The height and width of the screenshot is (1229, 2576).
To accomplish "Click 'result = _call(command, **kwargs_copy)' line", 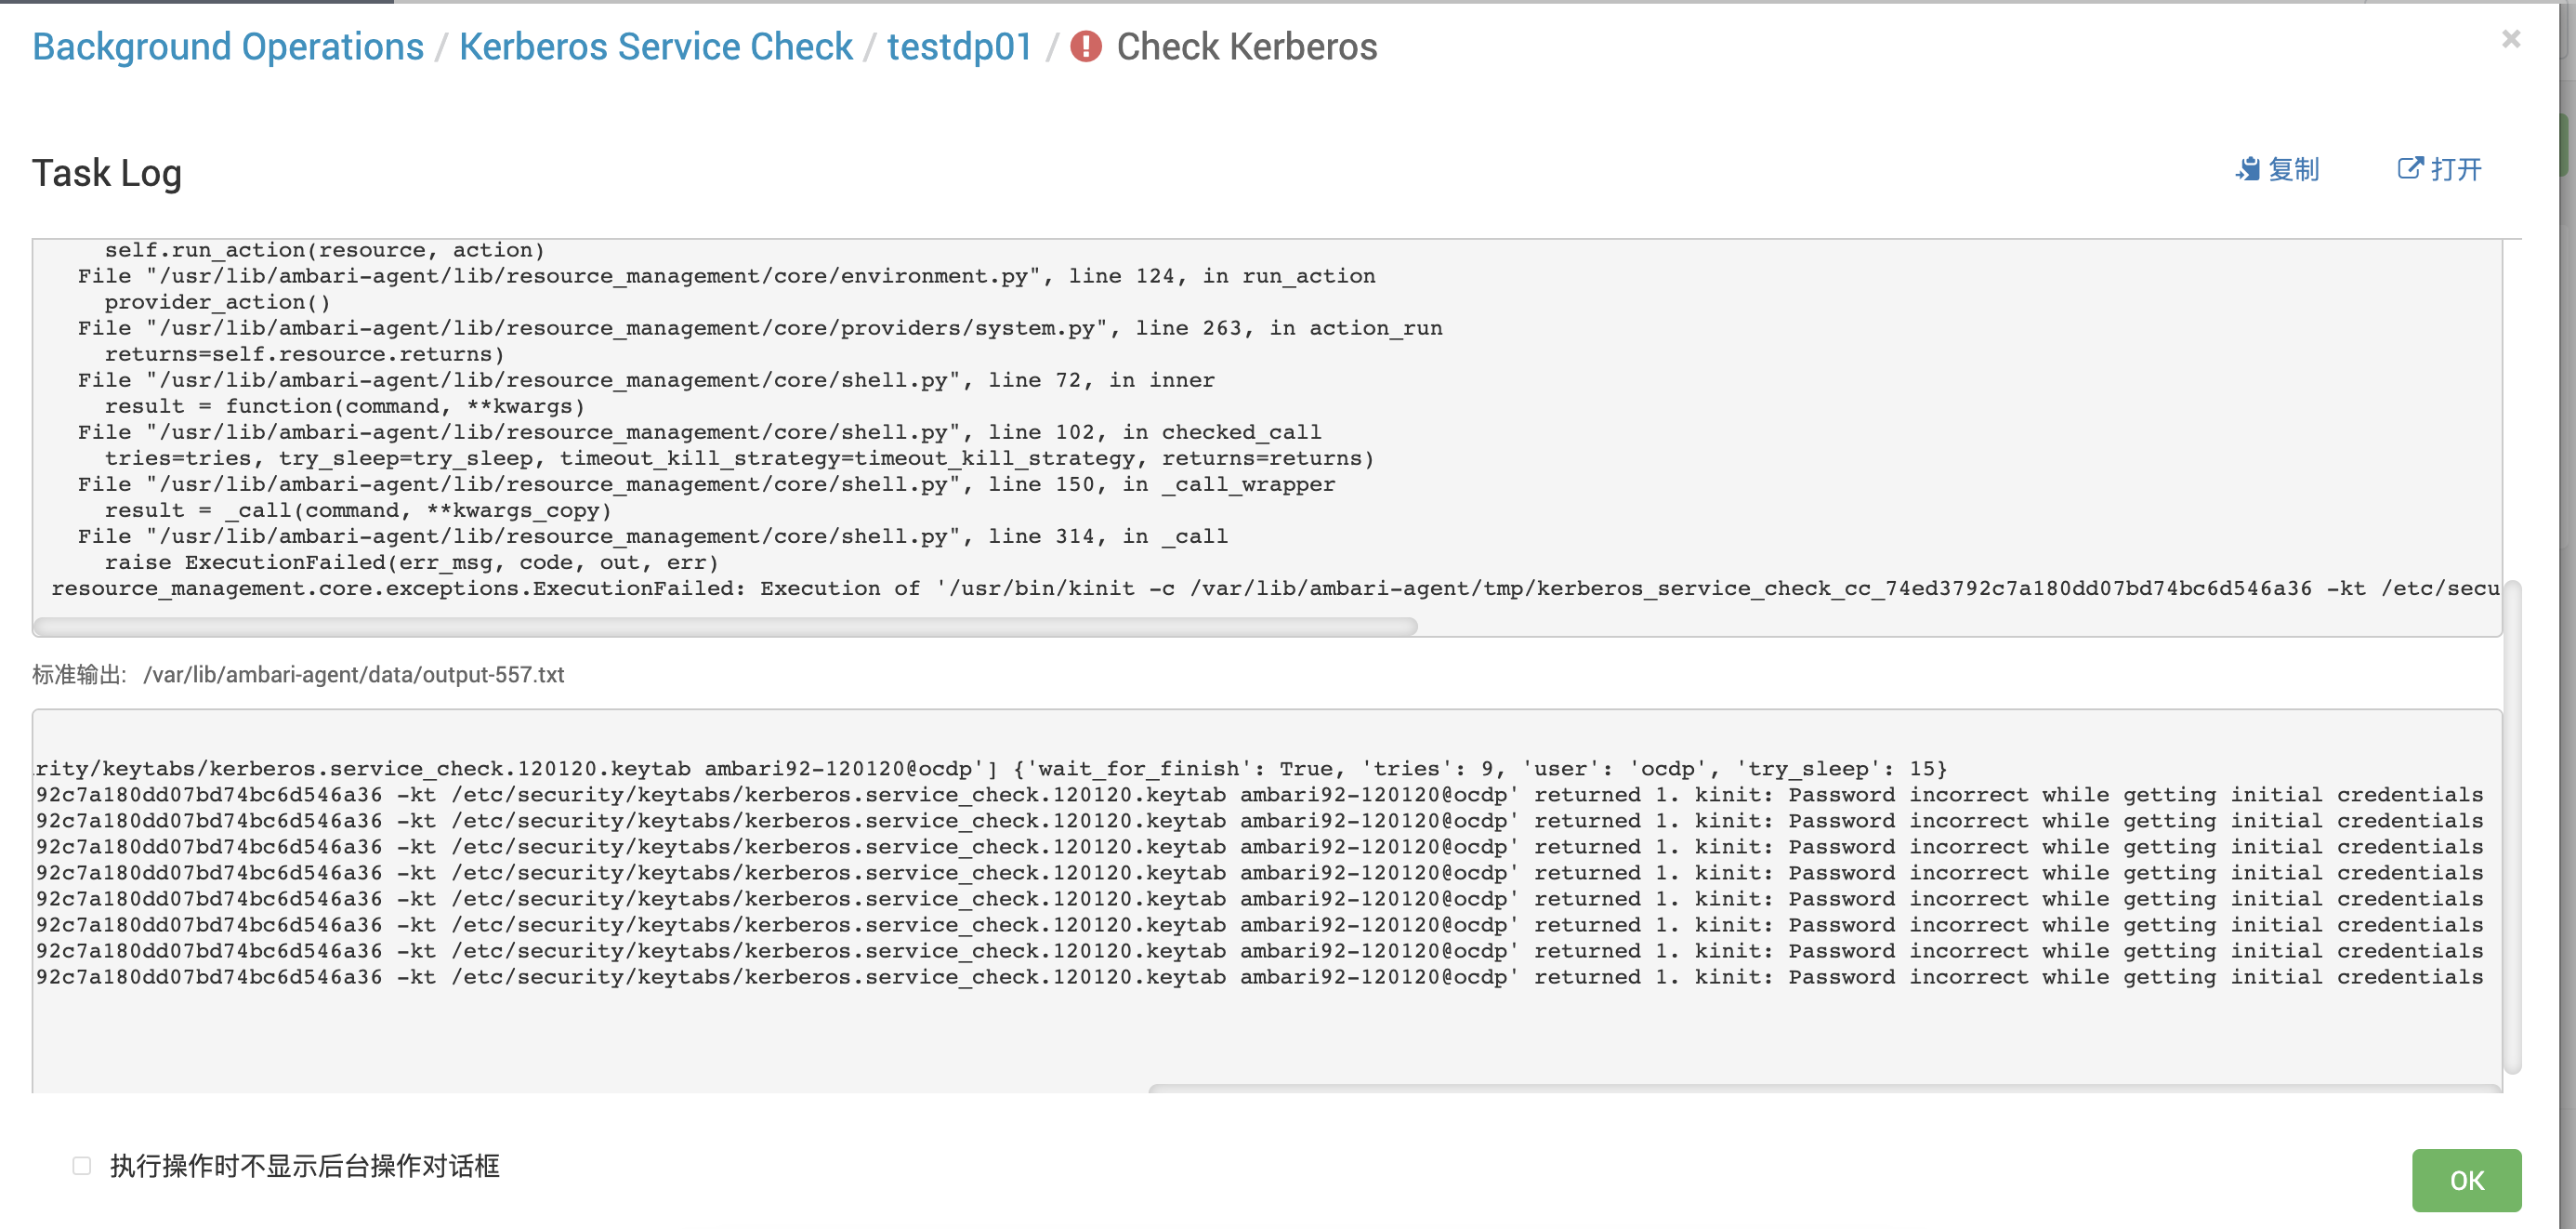I will 358,511.
